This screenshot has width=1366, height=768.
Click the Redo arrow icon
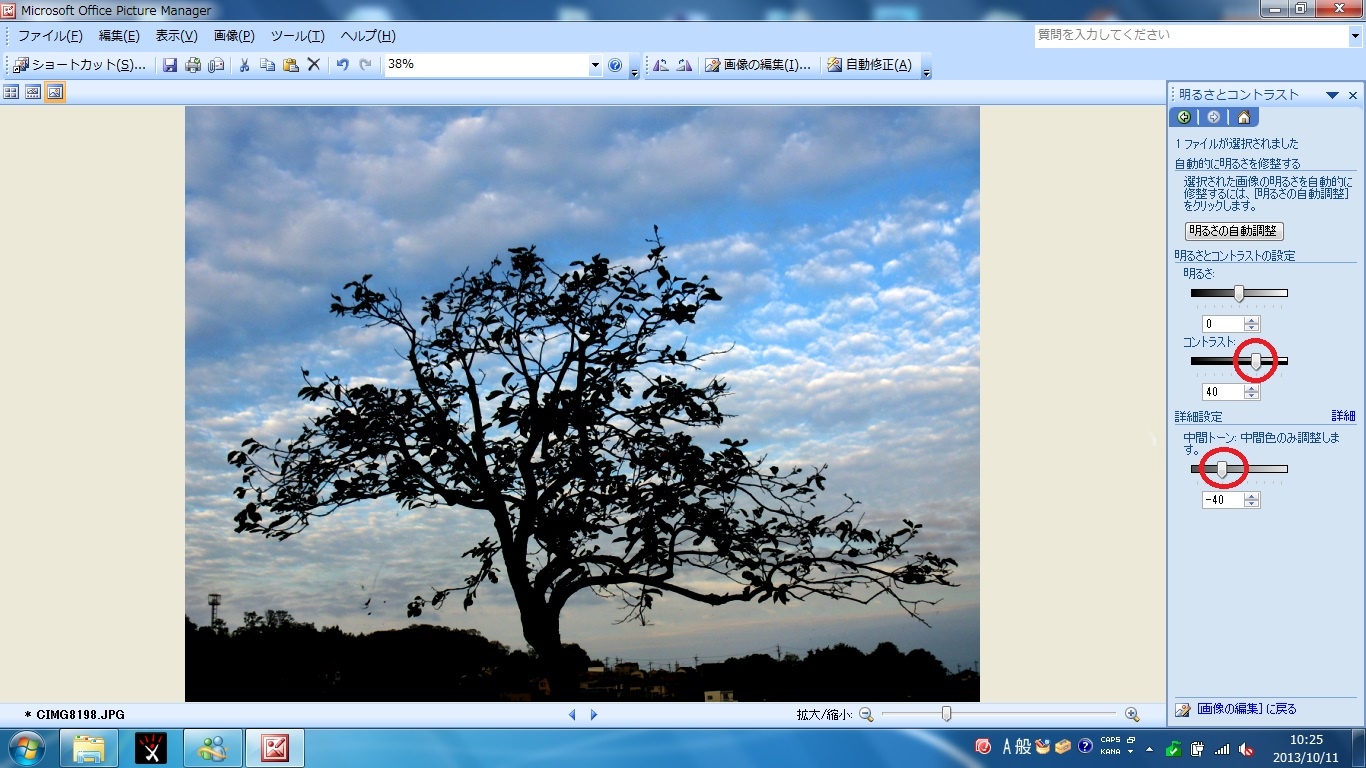(365, 65)
